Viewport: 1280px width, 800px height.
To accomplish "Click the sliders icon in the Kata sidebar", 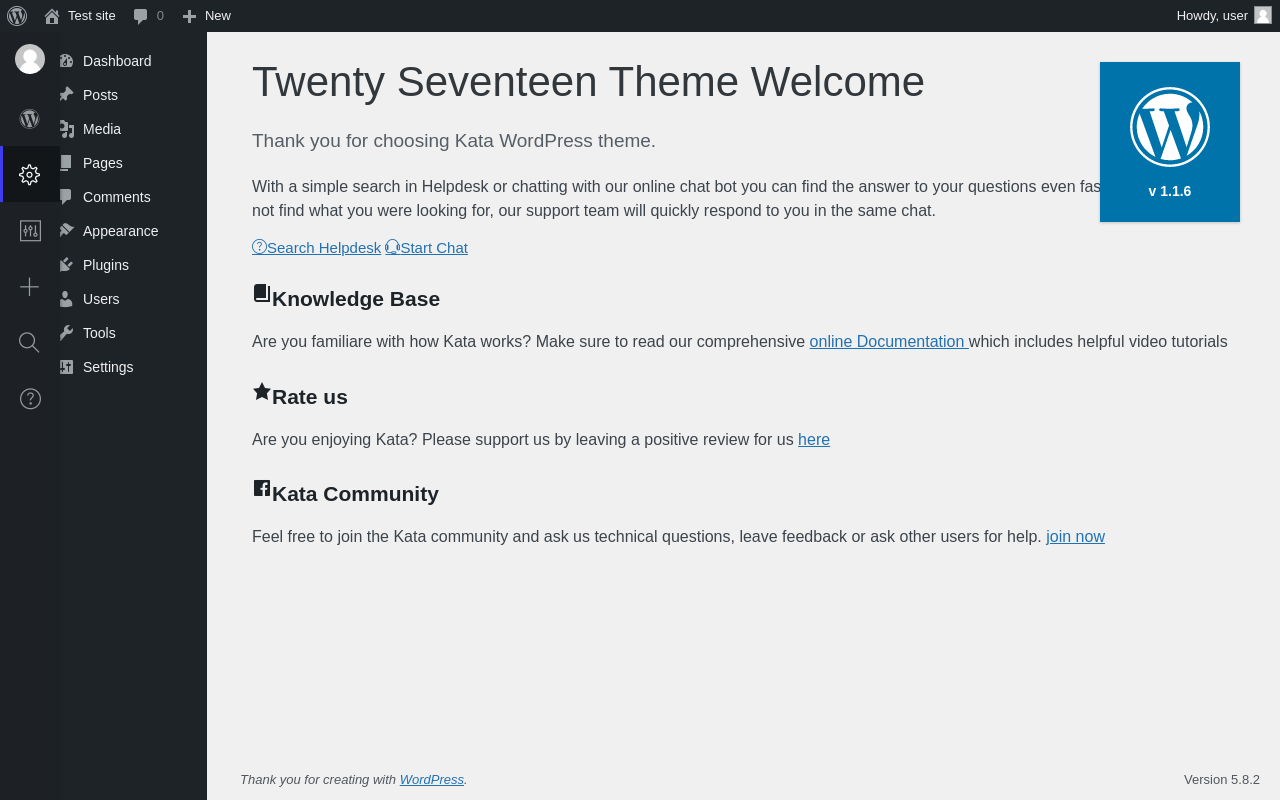I will point(30,231).
